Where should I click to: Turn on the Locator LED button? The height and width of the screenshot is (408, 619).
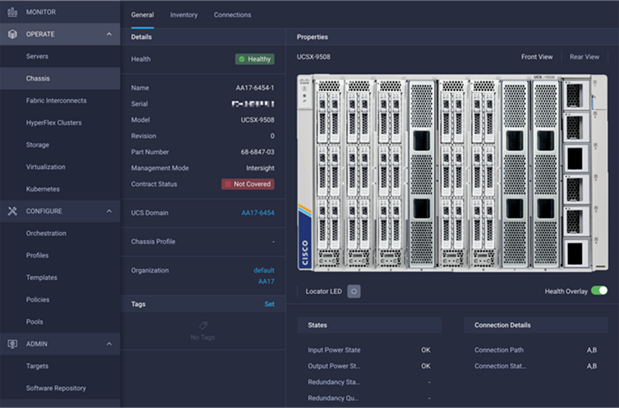tap(354, 292)
